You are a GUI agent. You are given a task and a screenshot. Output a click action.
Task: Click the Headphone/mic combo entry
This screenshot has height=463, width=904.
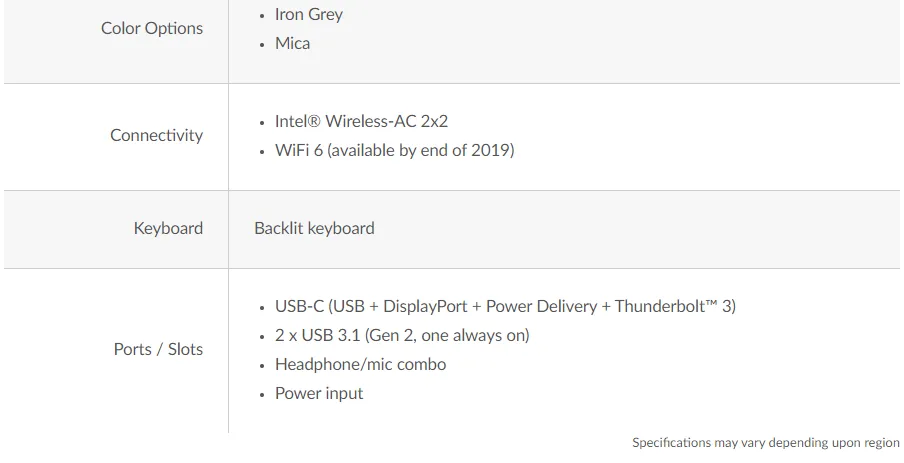tap(360, 364)
